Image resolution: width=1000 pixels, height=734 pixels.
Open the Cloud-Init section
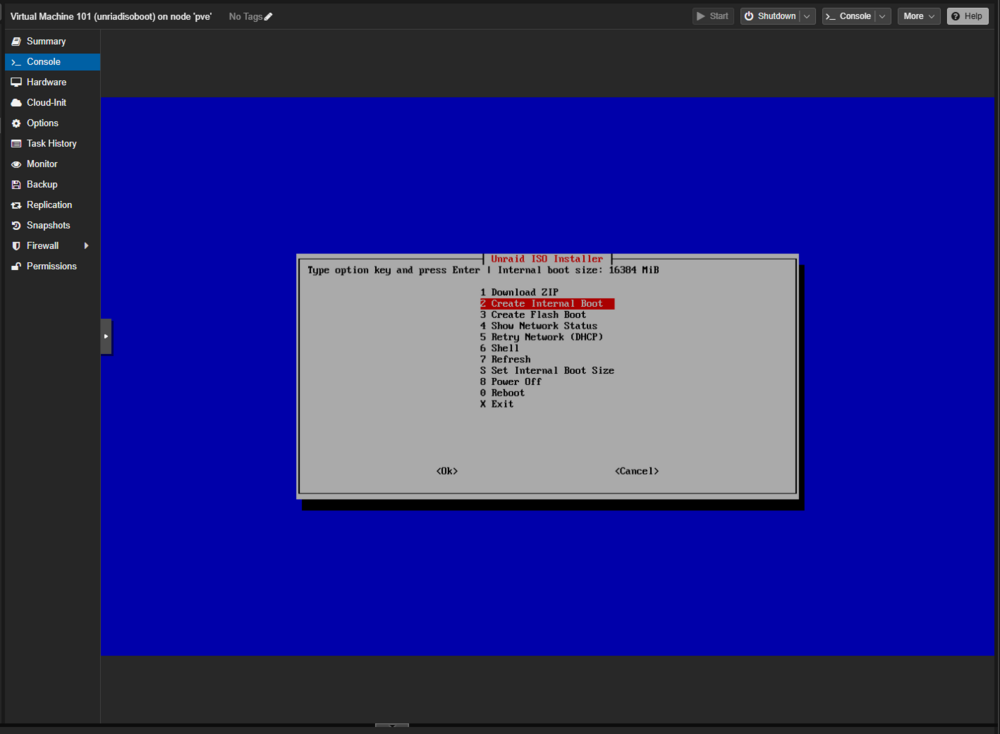pyautogui.click(x=52, y=103)
